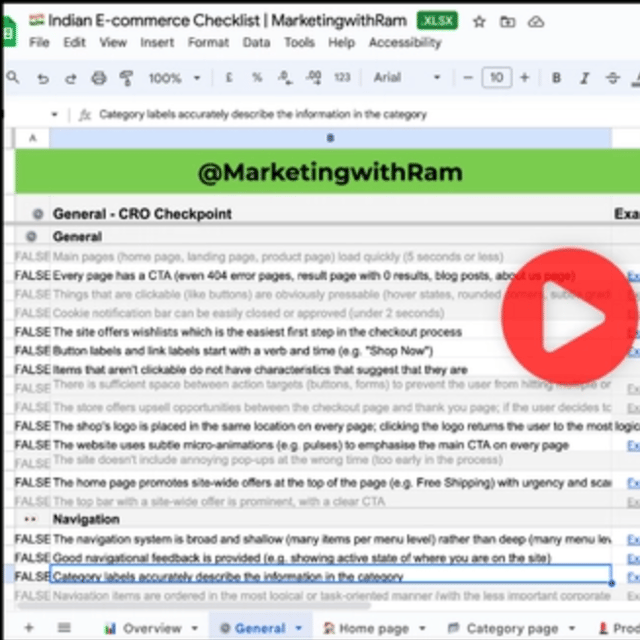This screenshot has width=640, height=640.
Task: Open example link in micro-animations row
Action: point(633,445)
